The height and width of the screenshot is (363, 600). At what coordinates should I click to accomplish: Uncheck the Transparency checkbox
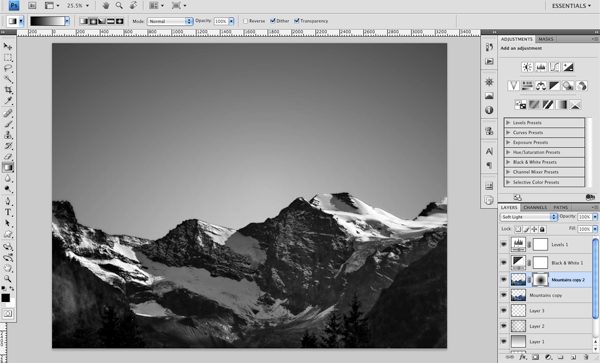tap(297, 21)
